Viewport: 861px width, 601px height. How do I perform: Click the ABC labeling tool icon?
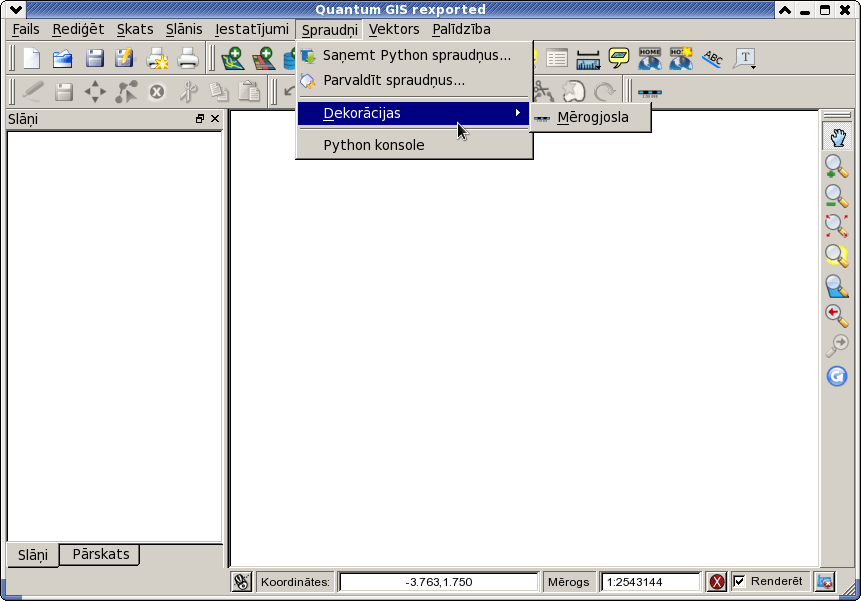[712, 58]
